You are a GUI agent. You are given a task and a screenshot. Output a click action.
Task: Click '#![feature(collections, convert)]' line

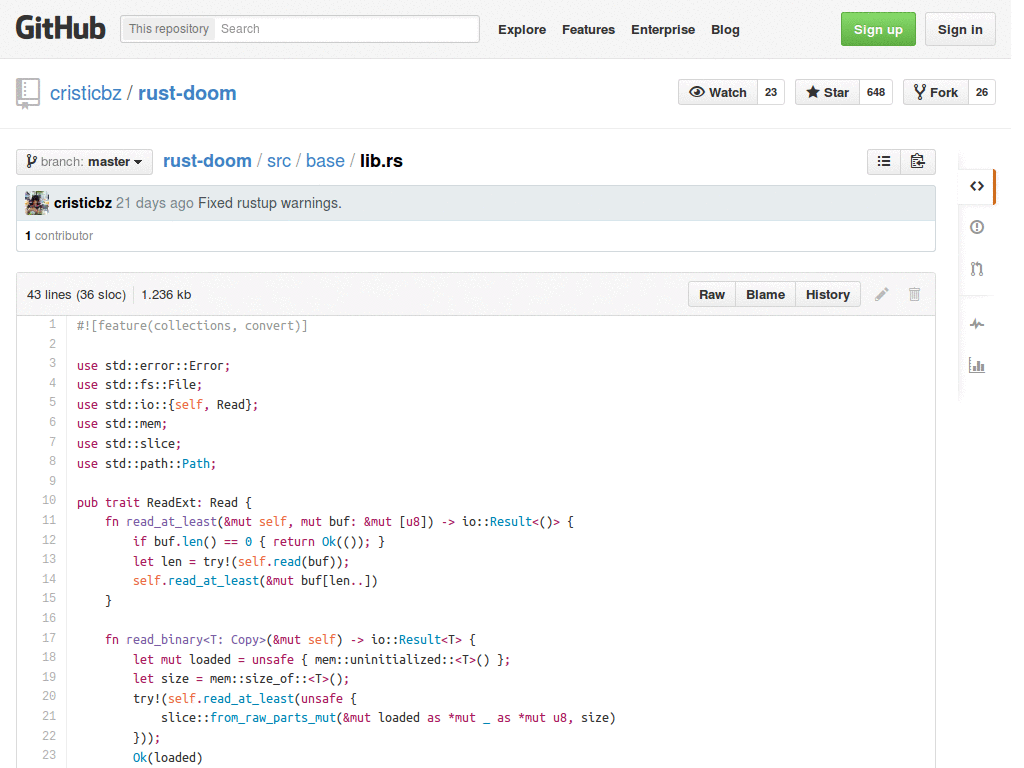coord(192,325)
